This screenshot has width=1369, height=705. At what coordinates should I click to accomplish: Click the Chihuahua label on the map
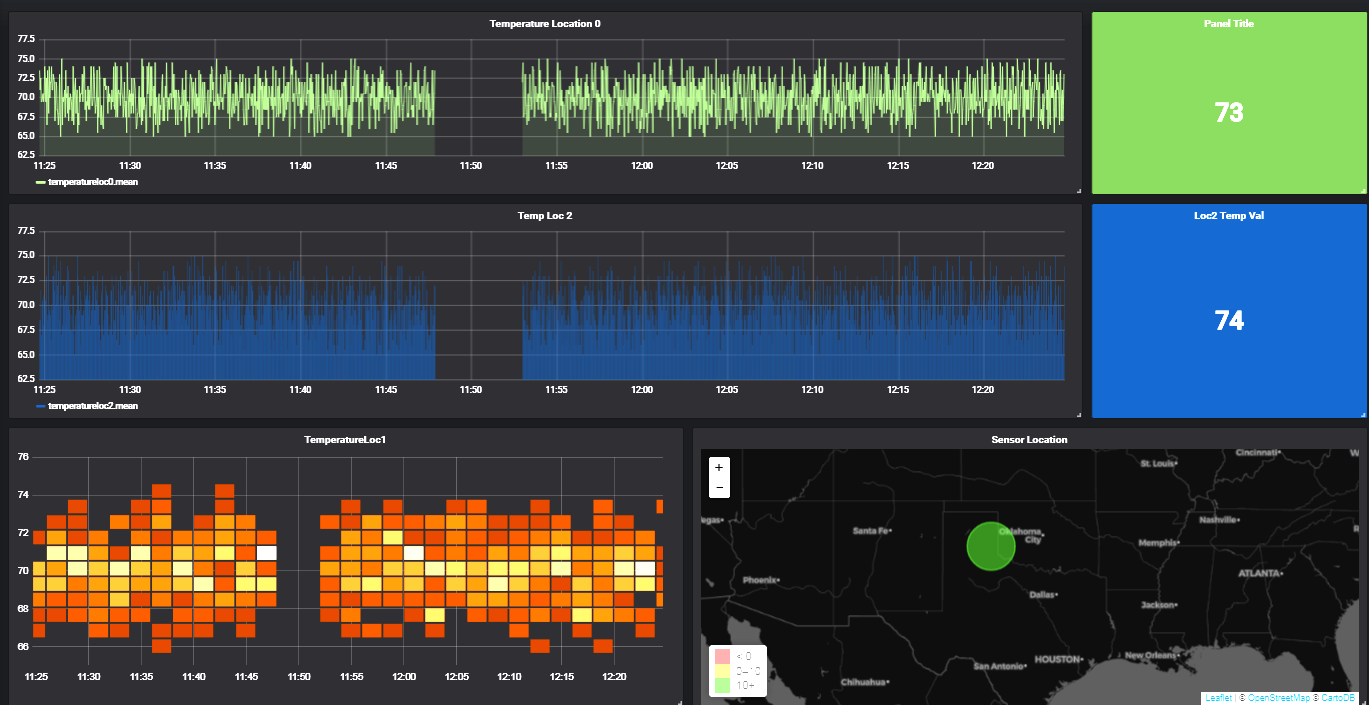(864, 682)
